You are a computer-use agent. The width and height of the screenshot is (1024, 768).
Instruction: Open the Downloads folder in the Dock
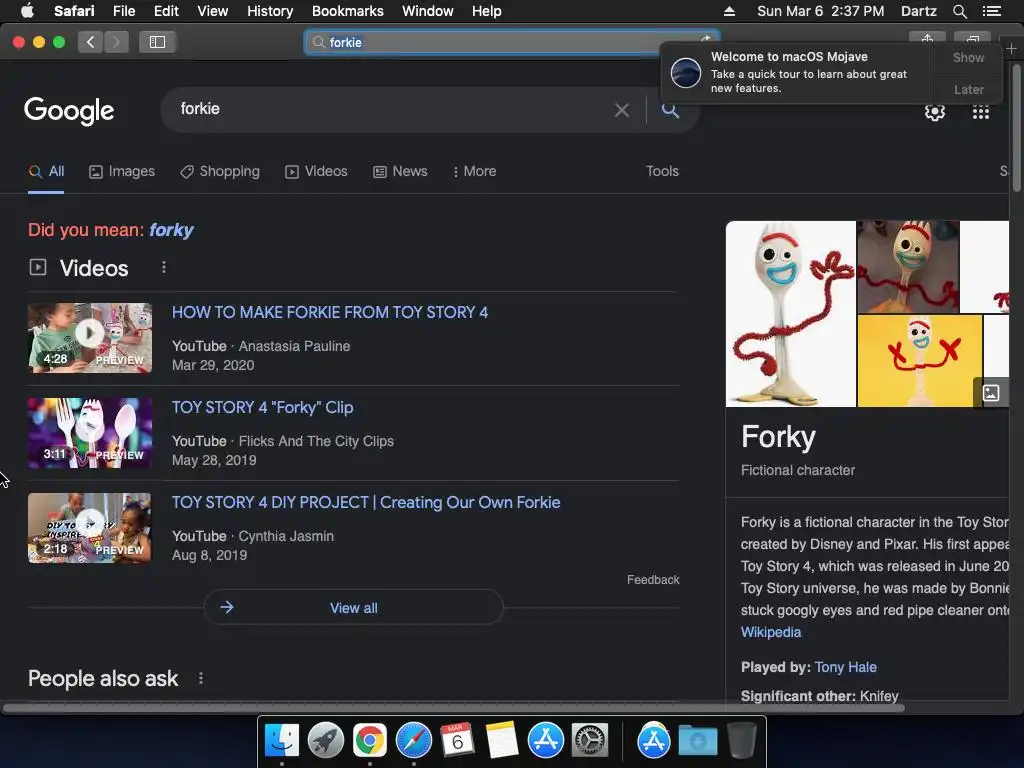[697, 741]
